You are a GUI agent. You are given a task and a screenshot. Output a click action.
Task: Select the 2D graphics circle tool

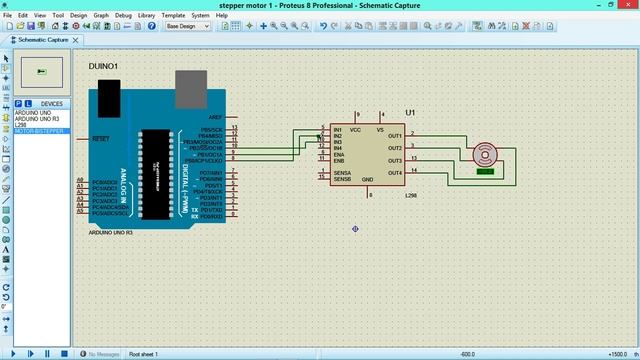[x=6, y=220]
